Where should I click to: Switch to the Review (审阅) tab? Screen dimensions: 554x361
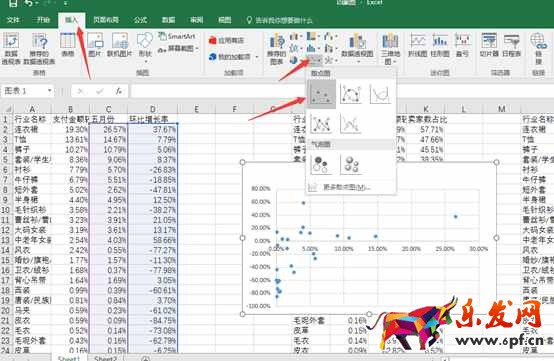pyautogui.click(x=196, y=20)
